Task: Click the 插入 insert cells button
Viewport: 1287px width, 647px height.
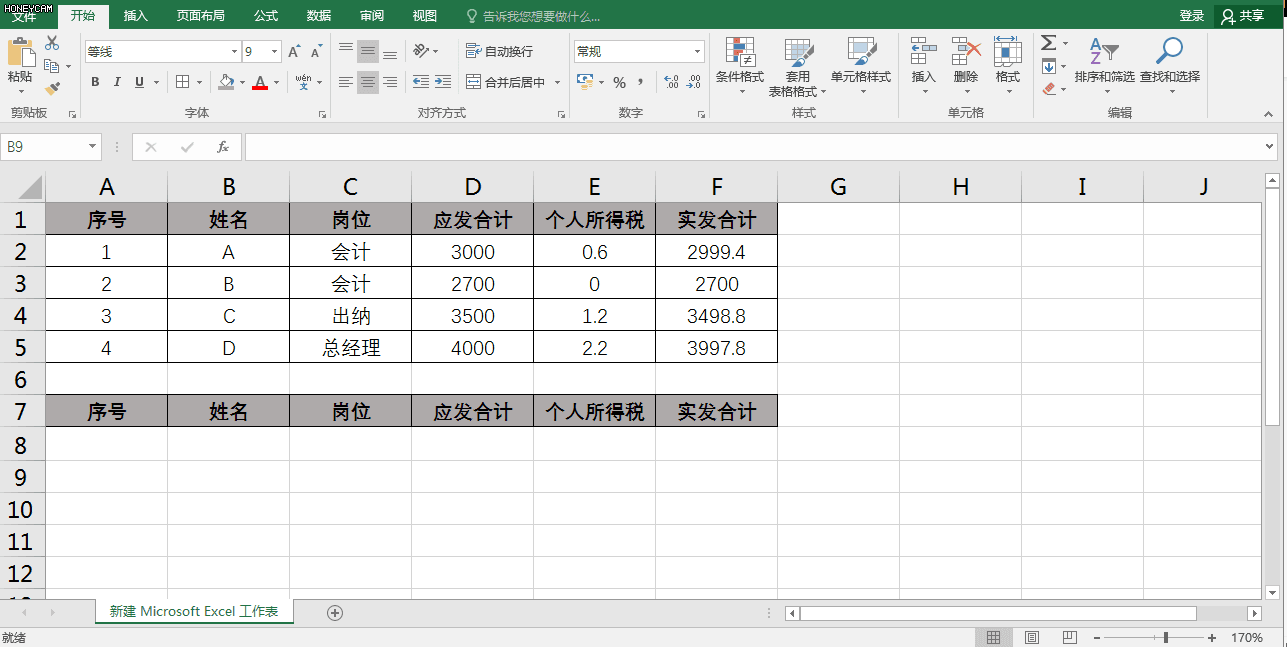Action: (924, 66)
